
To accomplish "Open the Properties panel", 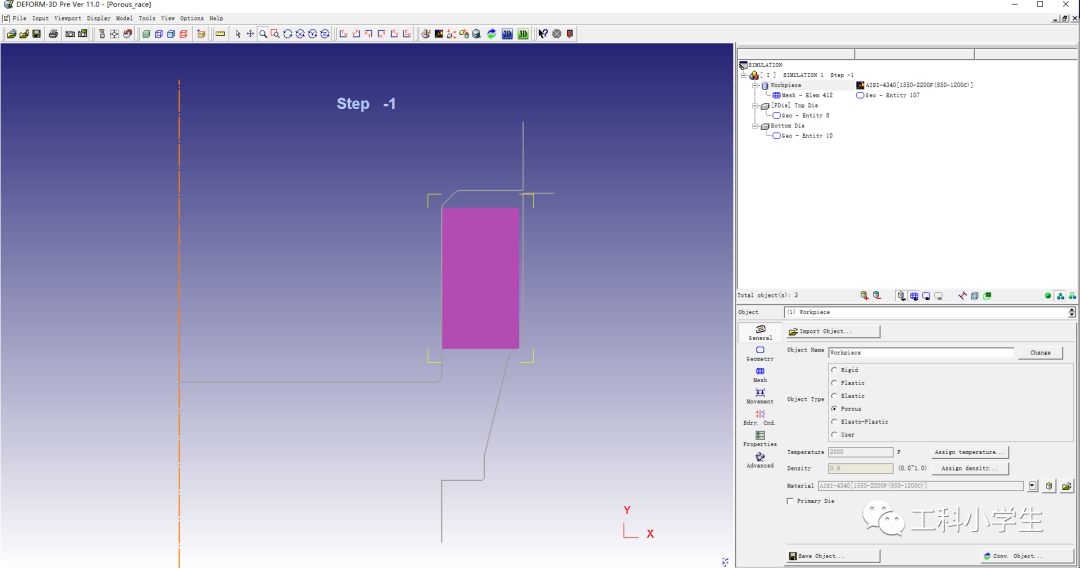I will pos(760,439).
